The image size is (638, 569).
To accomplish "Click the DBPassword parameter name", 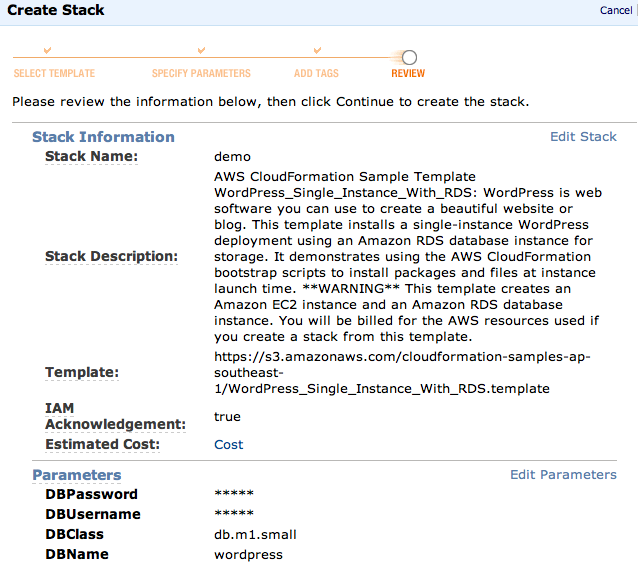I will pos(92,494).
